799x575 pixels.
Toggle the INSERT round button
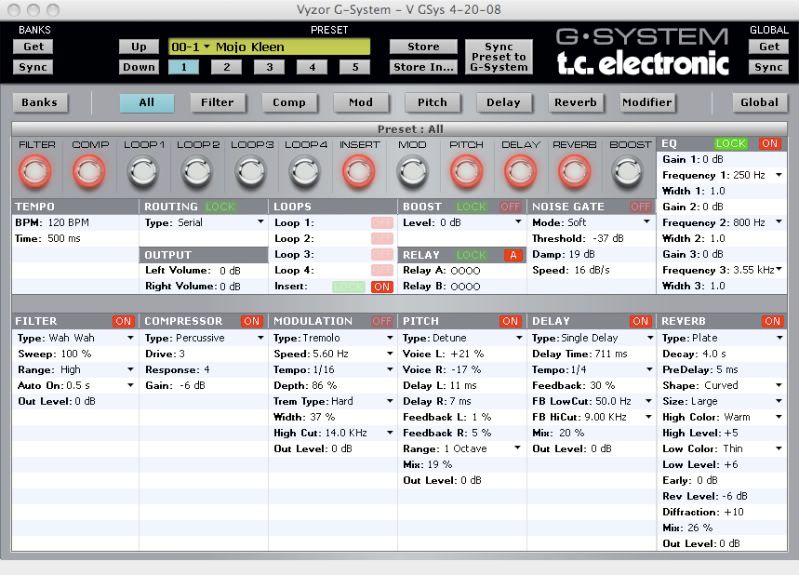point(359,171)
